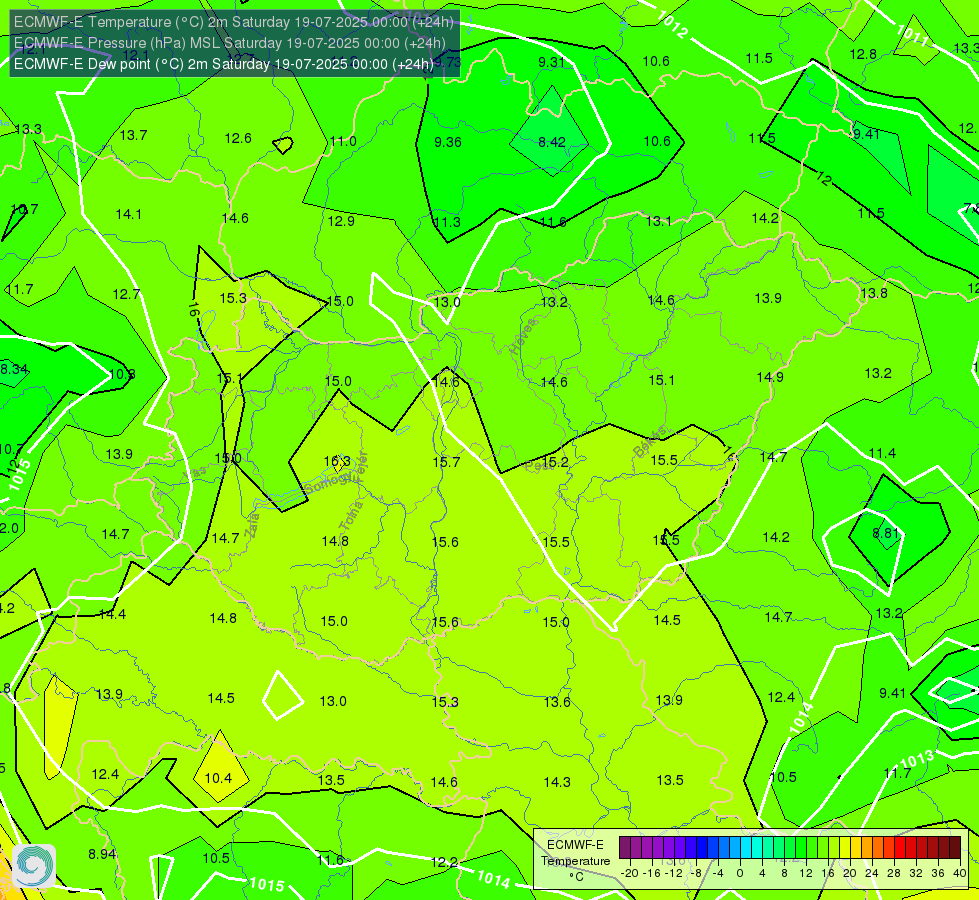Click the 15.7 temperature value
This screenshot has height=900, width=979.
(446, 462)
